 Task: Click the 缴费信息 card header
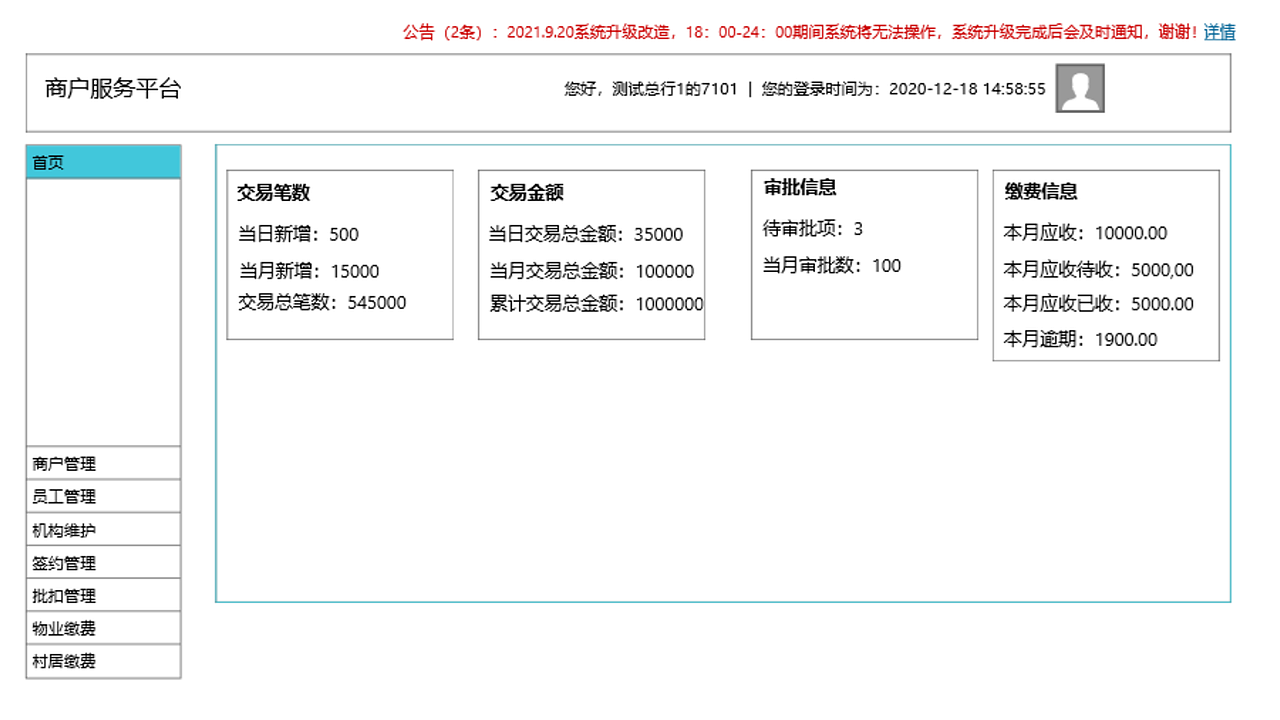[x=1040, y=192]
